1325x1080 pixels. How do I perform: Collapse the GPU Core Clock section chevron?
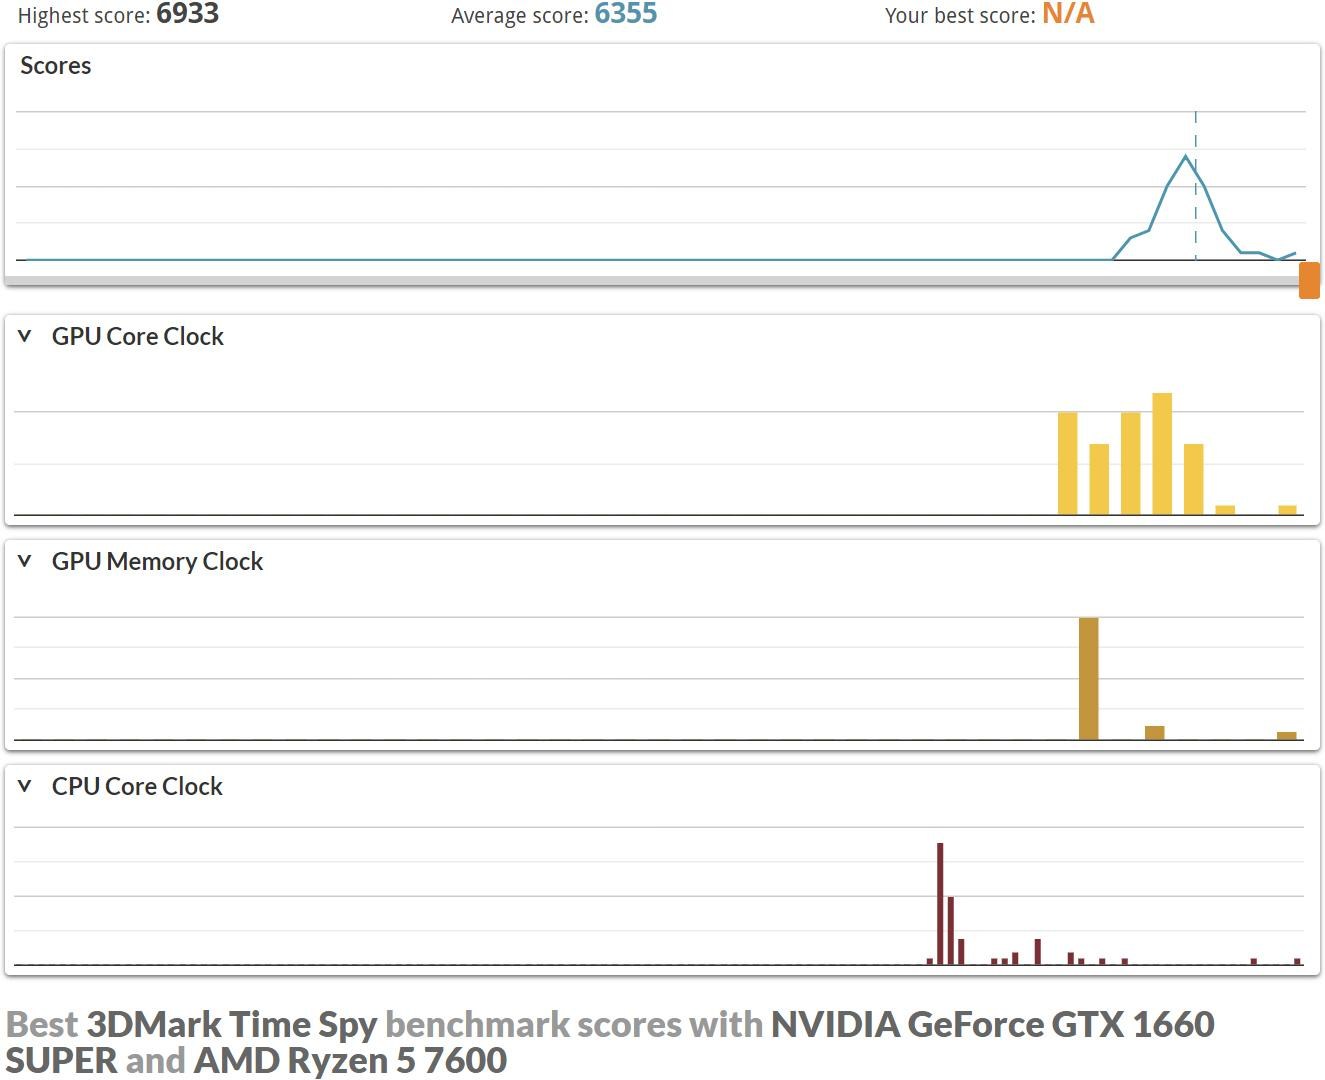pos(25,337)
